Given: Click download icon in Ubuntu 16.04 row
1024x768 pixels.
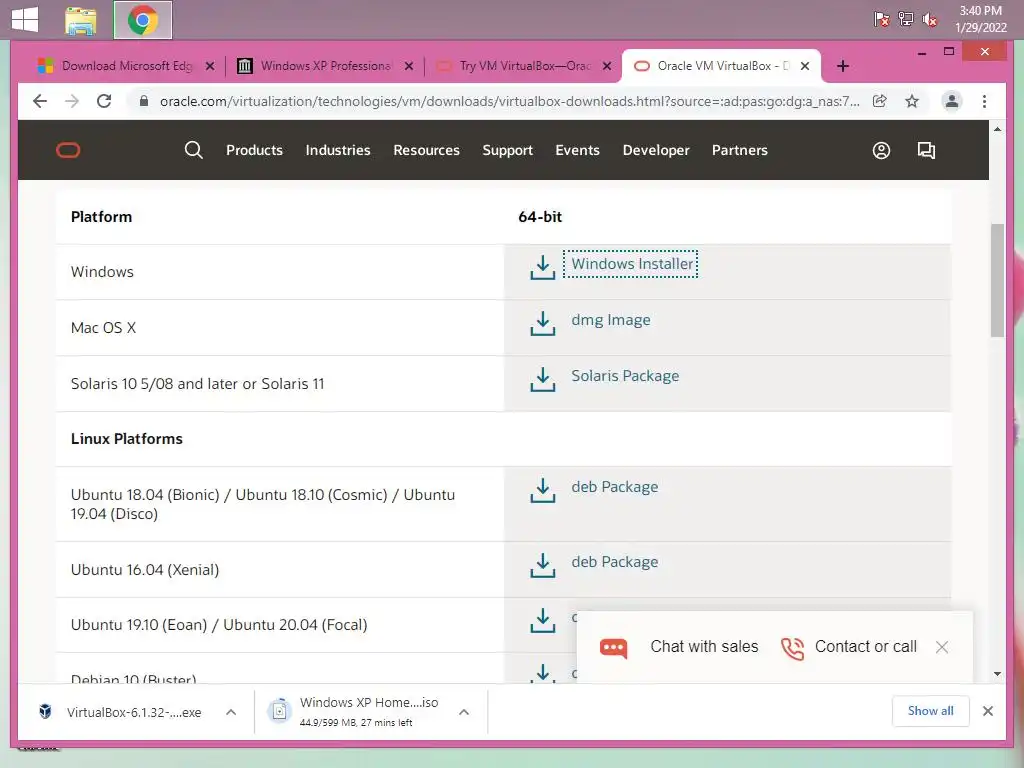Looking at the screenshot, I should (x=542, y=565).
